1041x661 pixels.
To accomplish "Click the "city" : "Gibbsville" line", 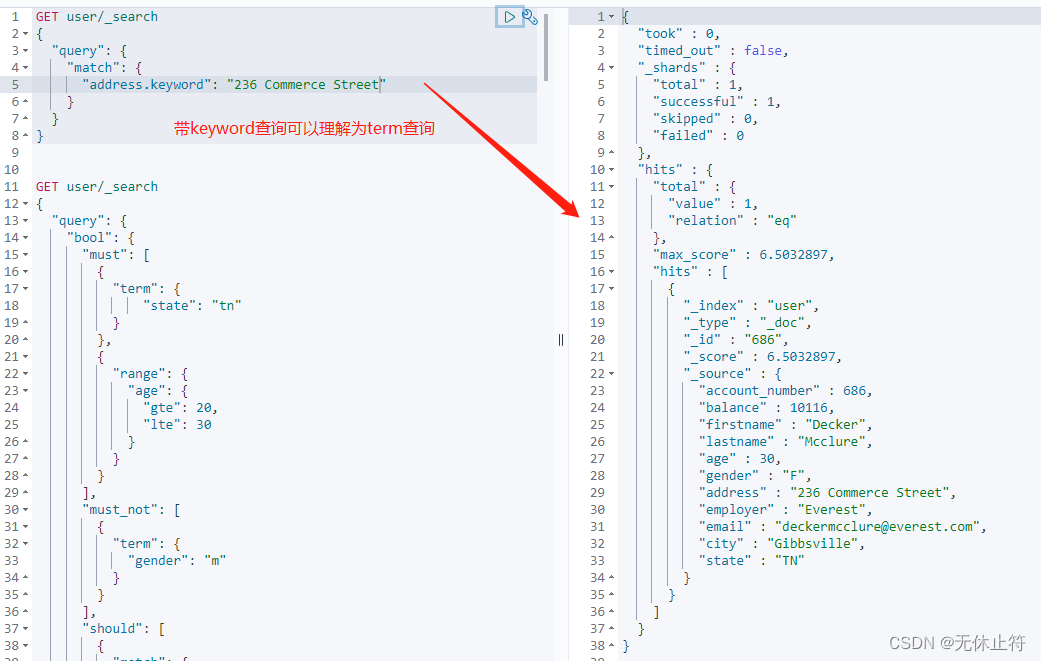I will click(781, 544).
